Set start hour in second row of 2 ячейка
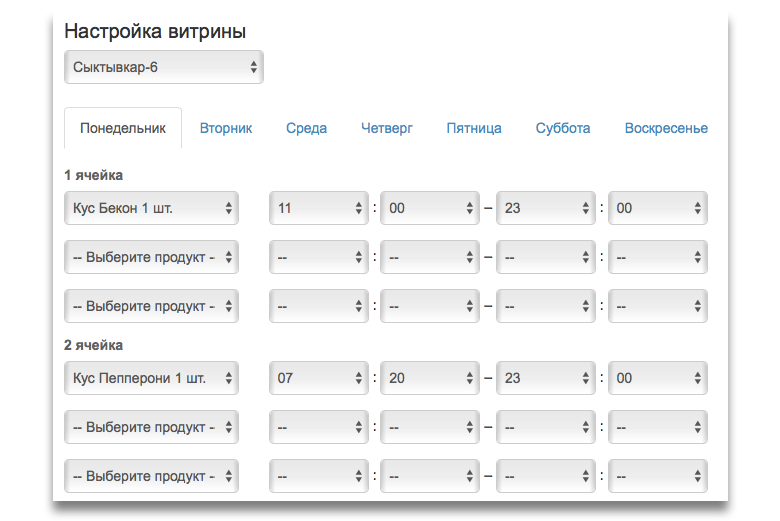 point(319,427)
